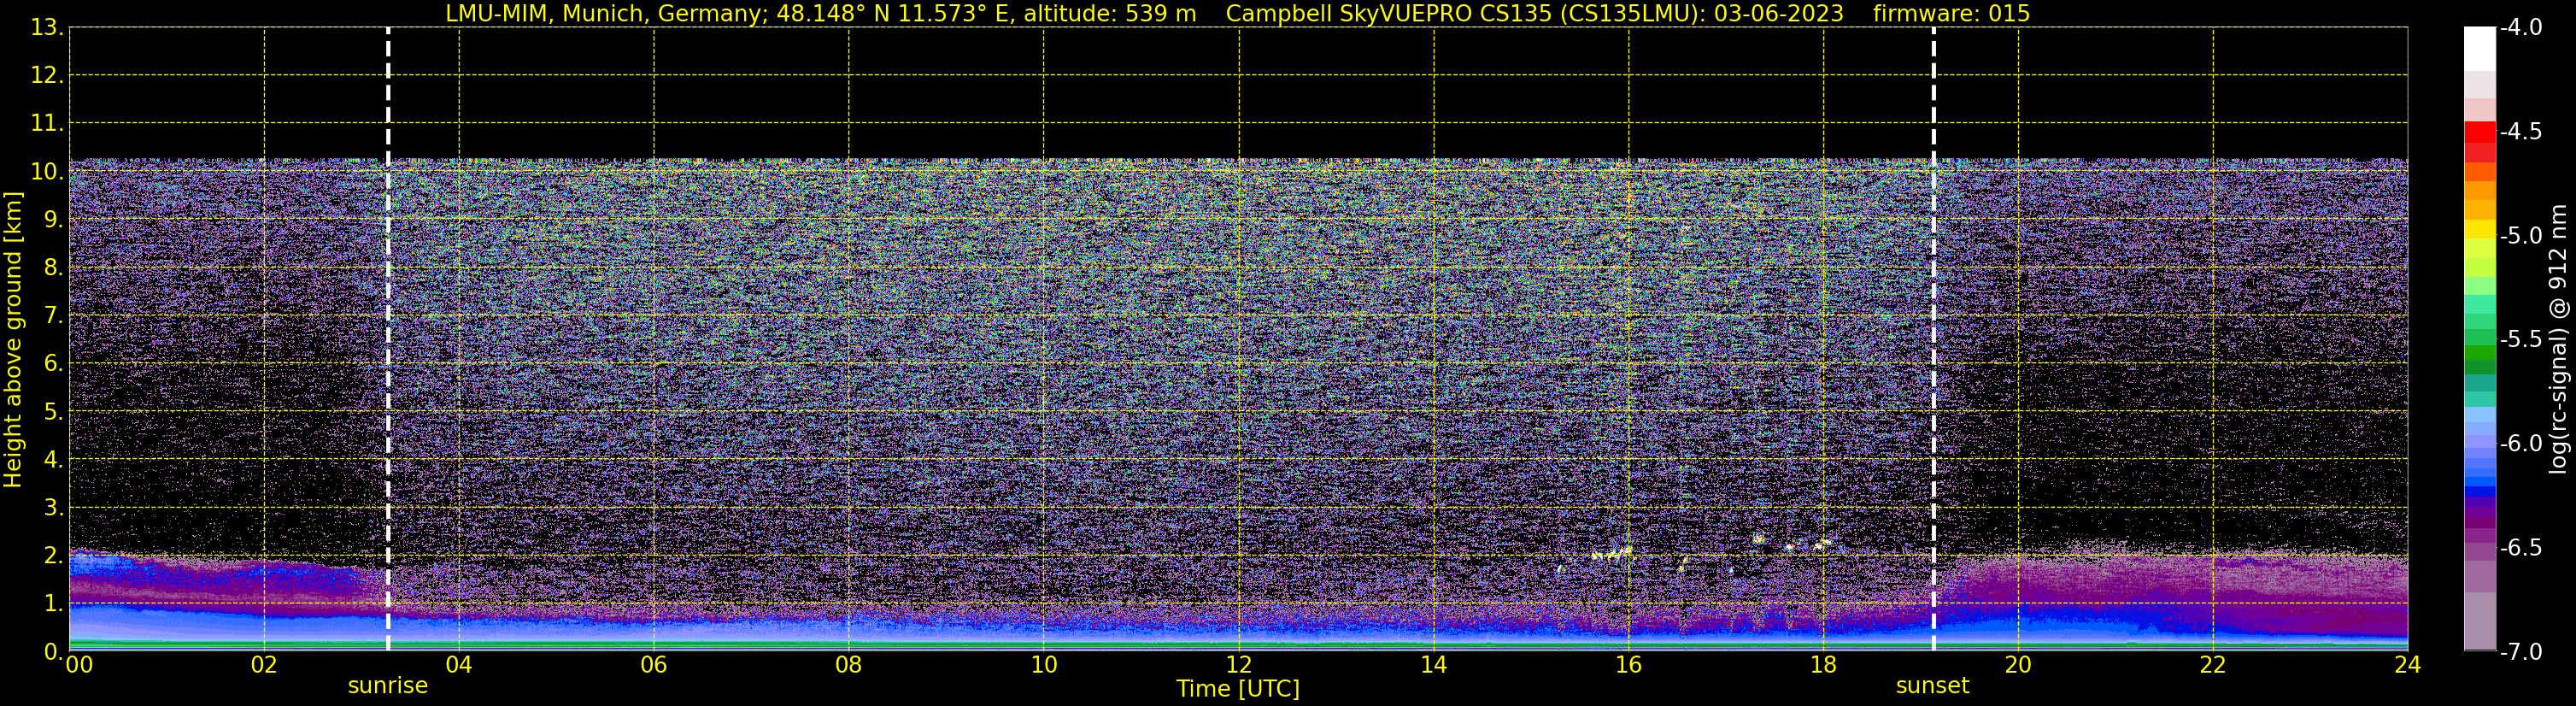This screenshot has height=706, width=2576.
Task: Click the 'Time [UTC]' axis title
Action: 1238,689
